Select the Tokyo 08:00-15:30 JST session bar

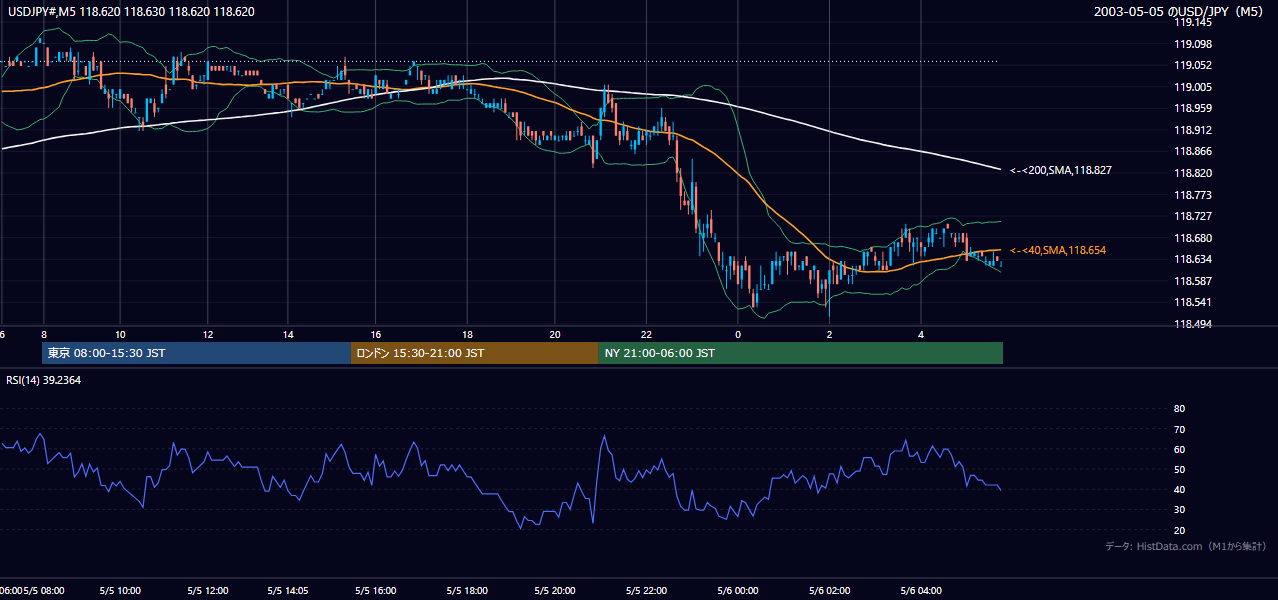(197, 353)
